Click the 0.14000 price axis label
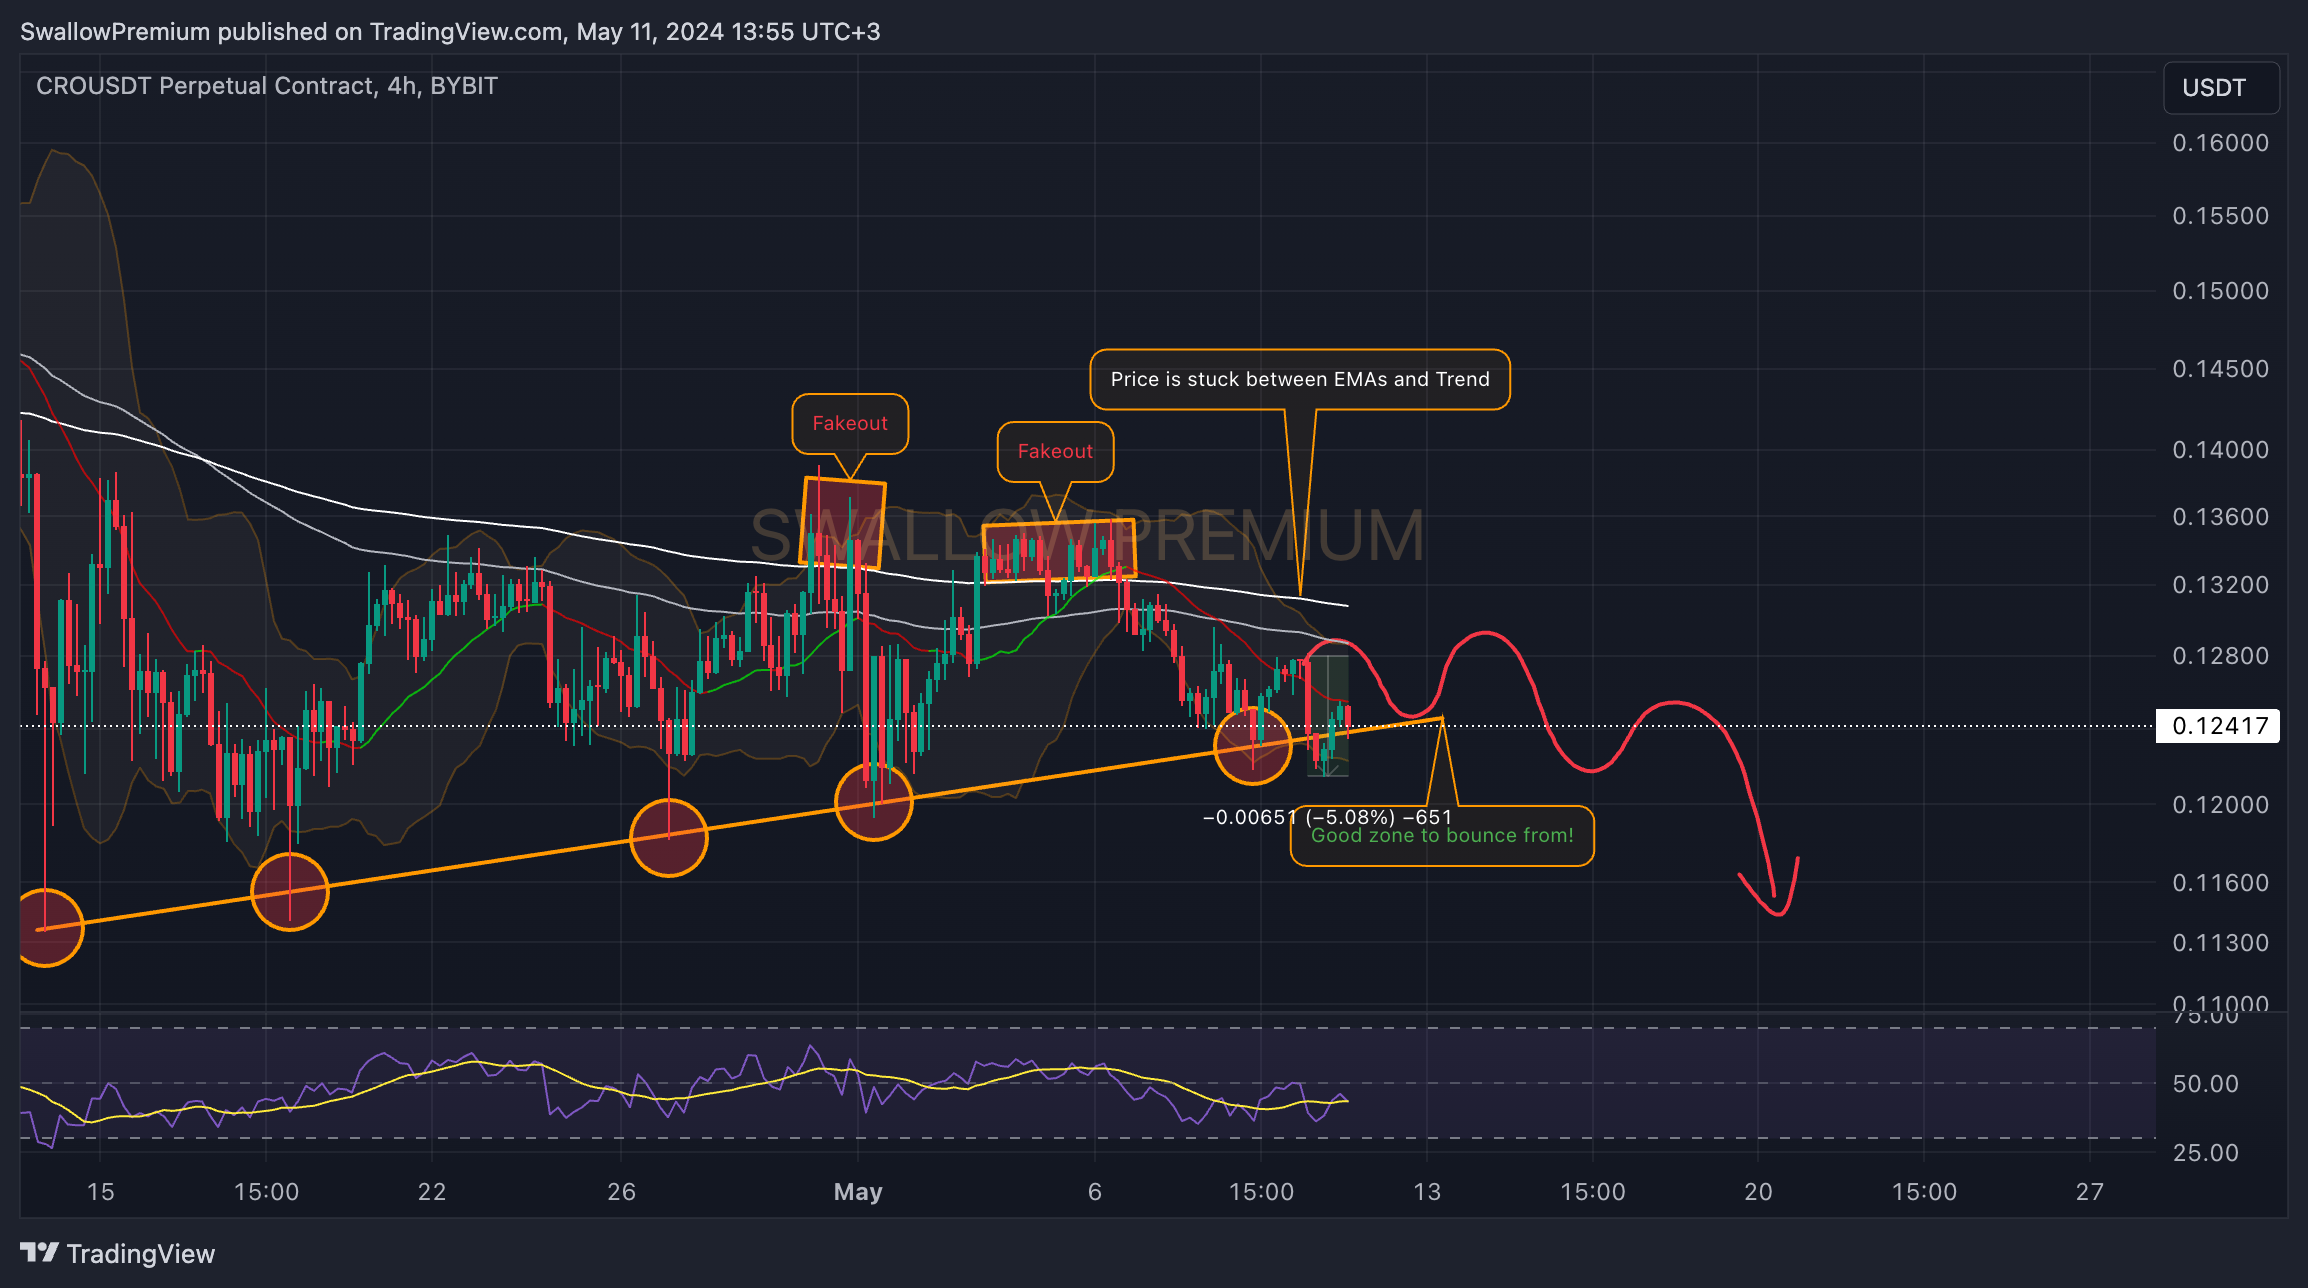This screenshot has width=2308, height=1288. pos(2220,450)
